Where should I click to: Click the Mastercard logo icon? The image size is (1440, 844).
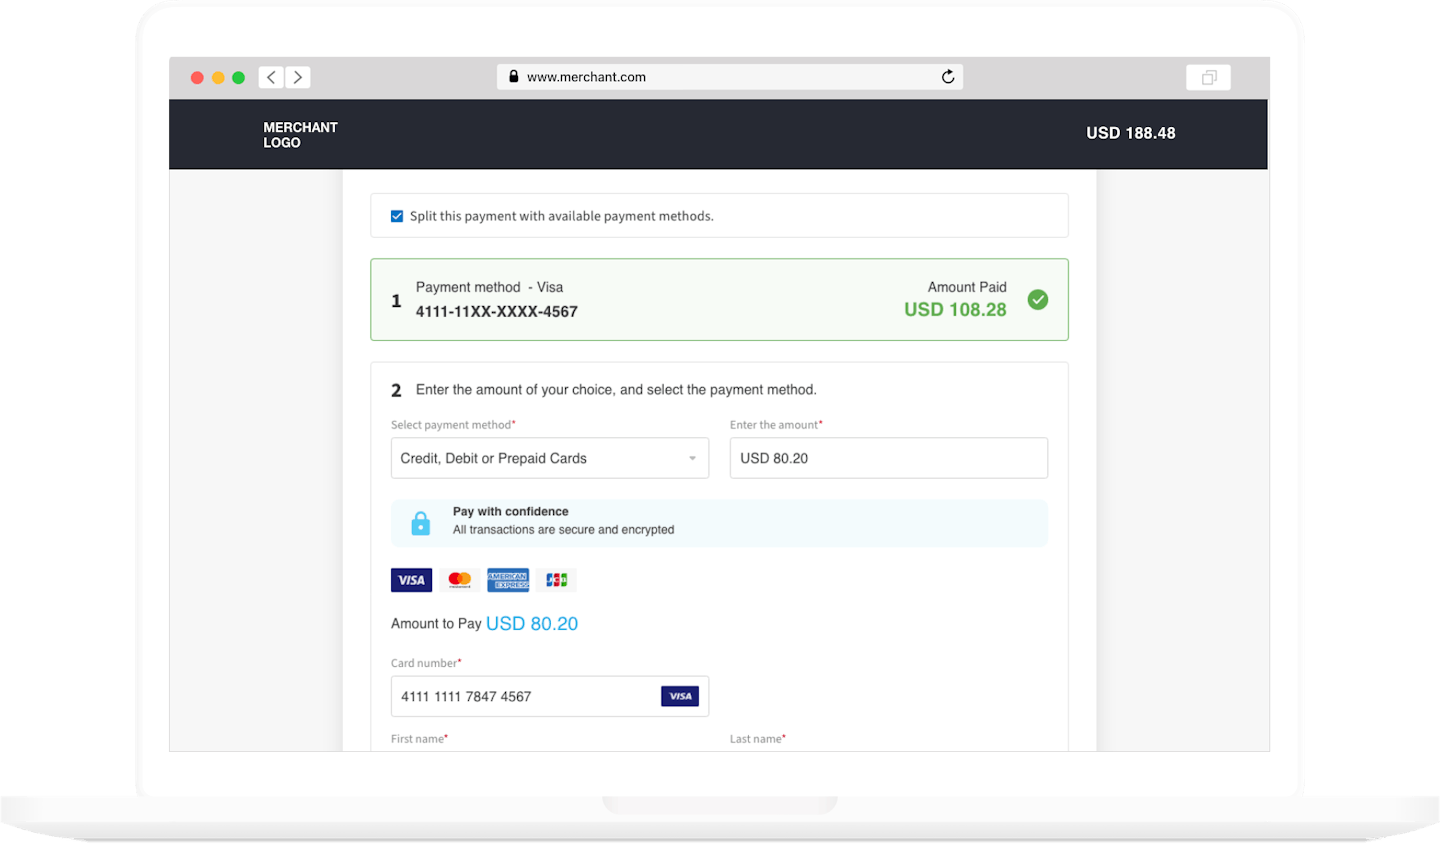tap(459, 580)
